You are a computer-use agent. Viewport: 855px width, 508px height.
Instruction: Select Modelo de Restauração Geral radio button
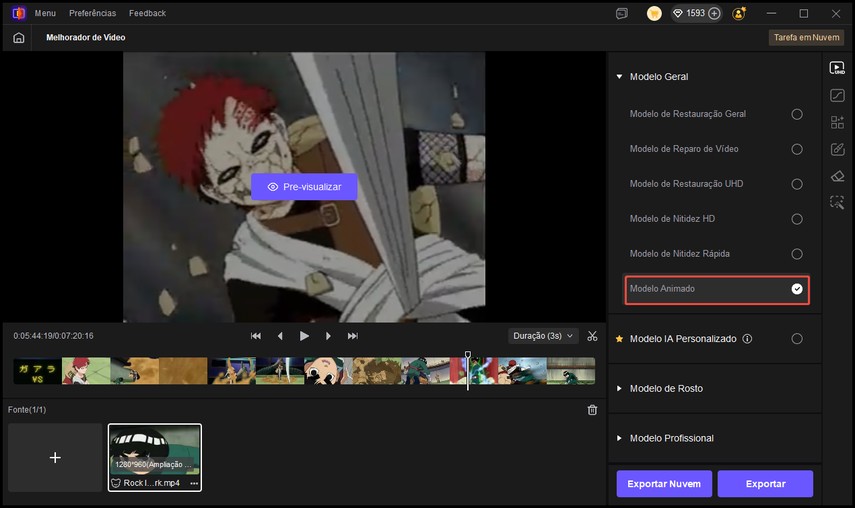point(797,114)
